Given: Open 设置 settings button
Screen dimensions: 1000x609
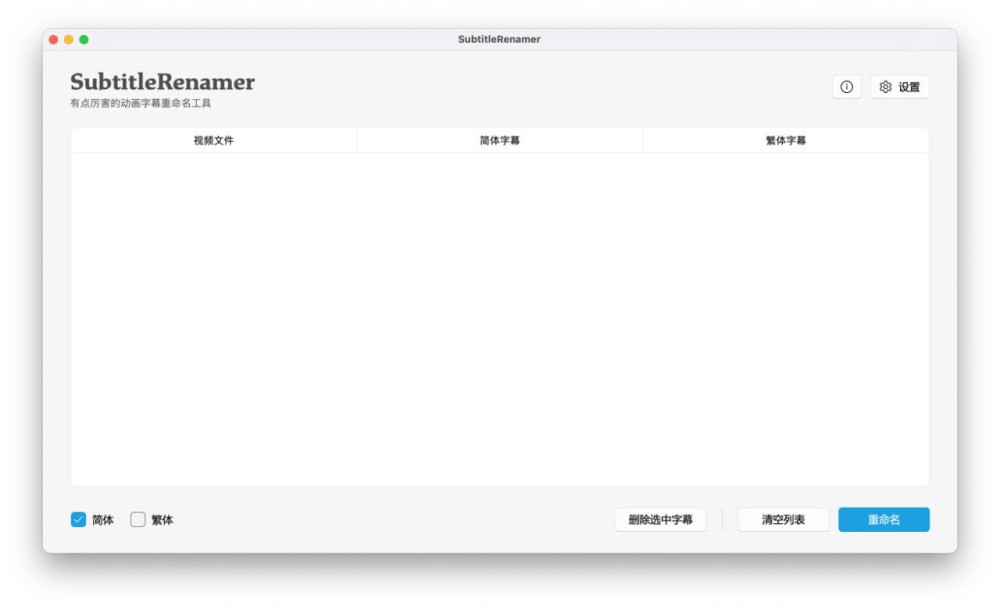Looking at the screenshot, I should point(899,87).
